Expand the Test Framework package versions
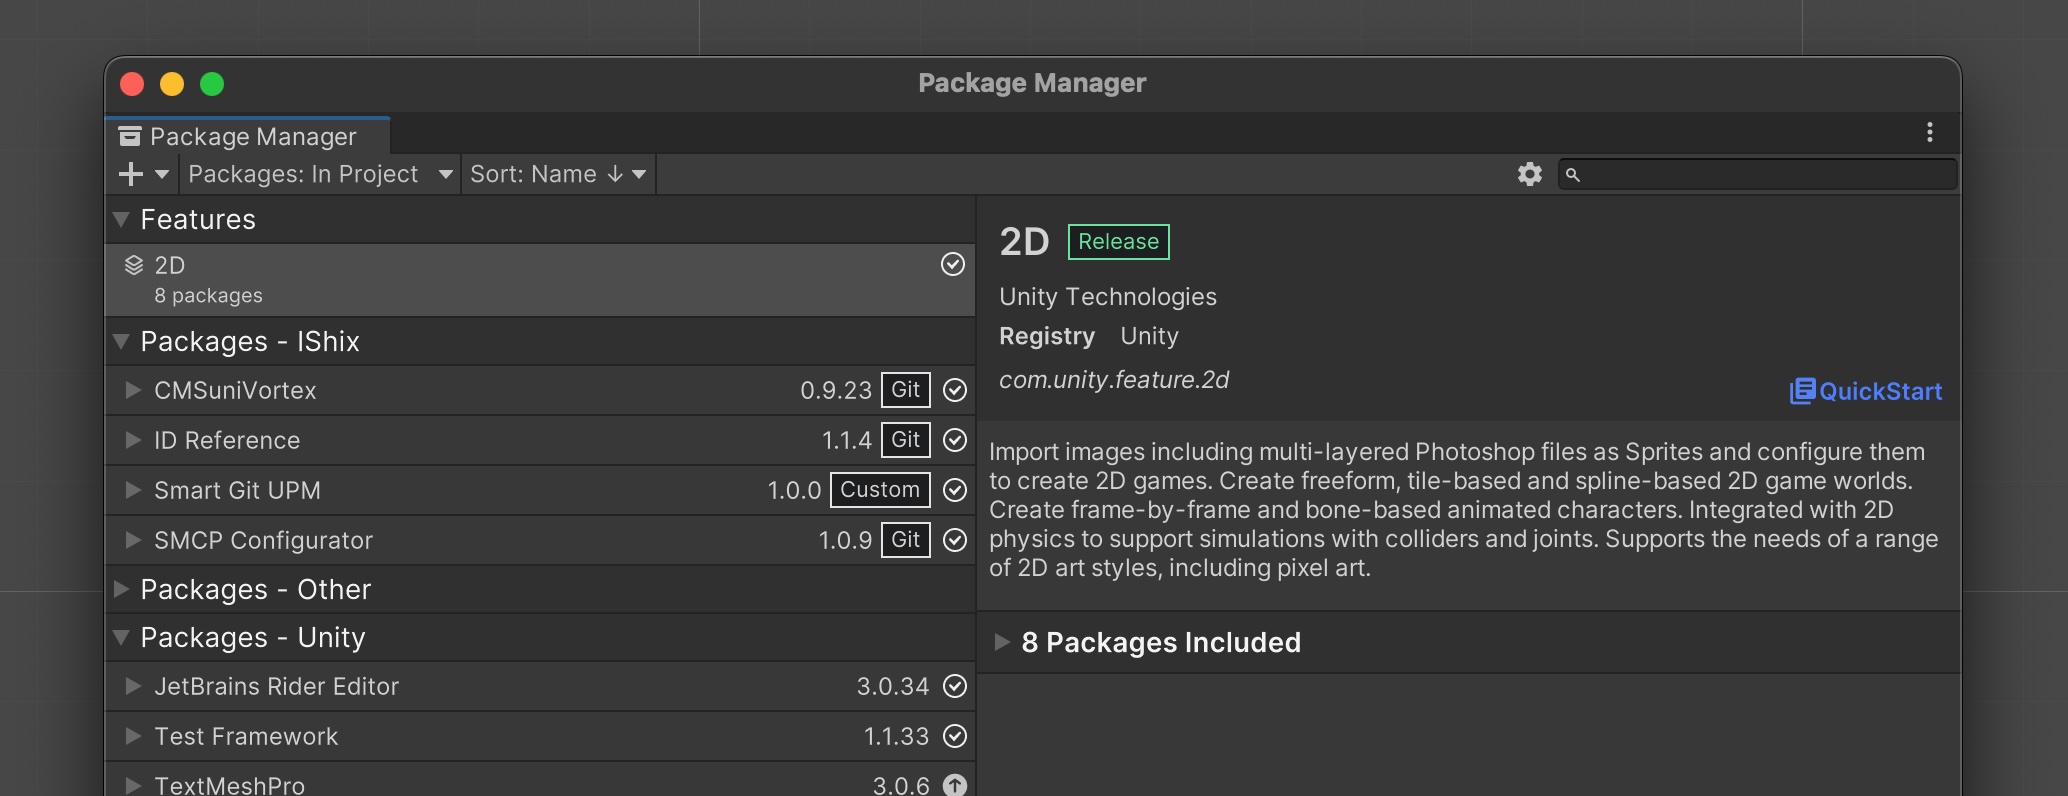Screen dimensions: 2068x796 [132, 736]
